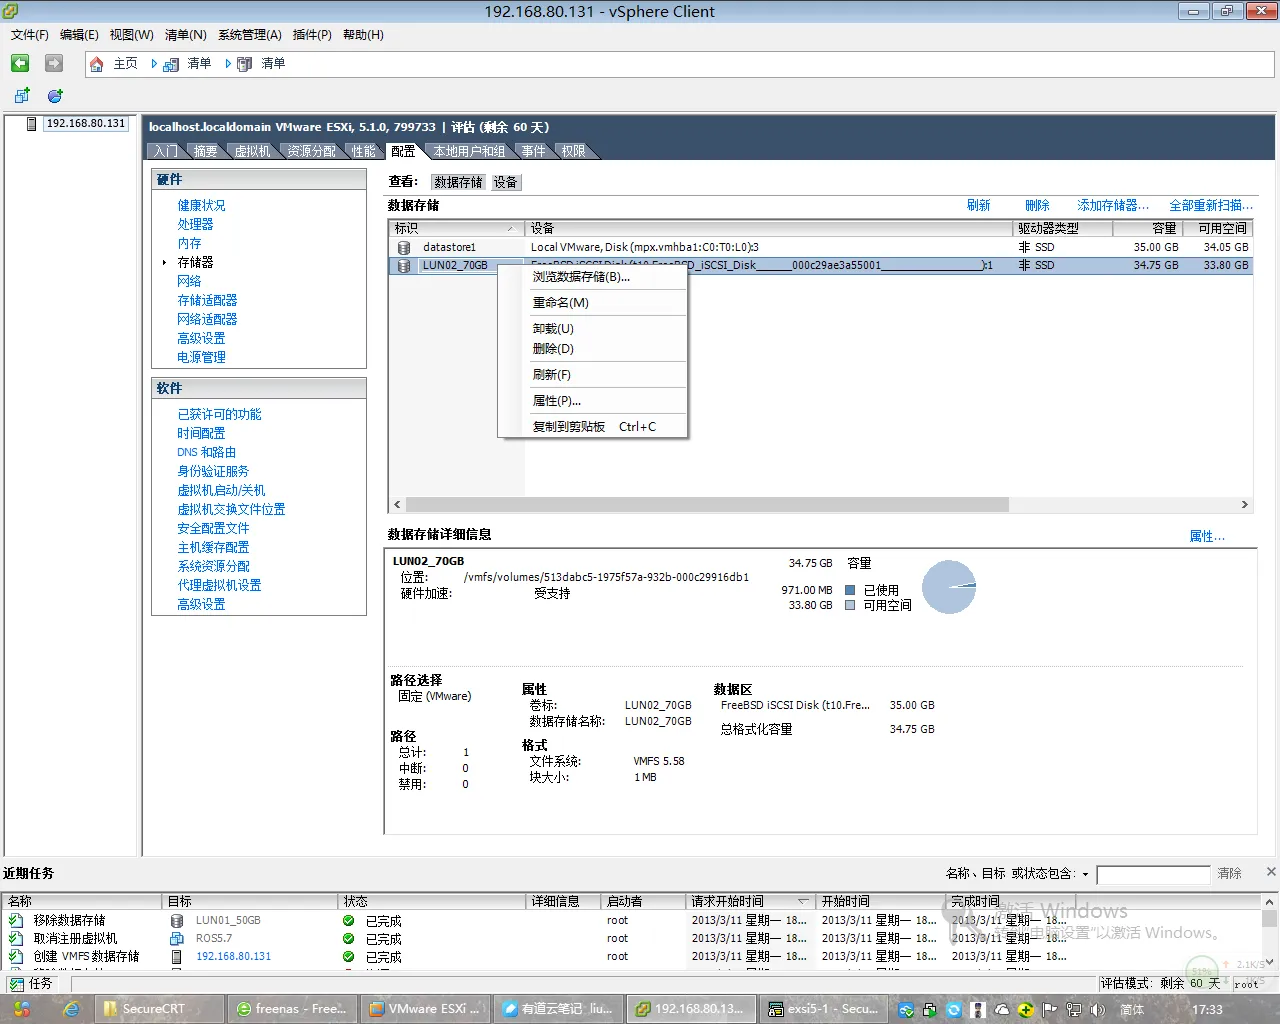The height and width of the screenshot is (1024, 1280).
Task: Switch to the 入门 tab
Action: [166, 151]
